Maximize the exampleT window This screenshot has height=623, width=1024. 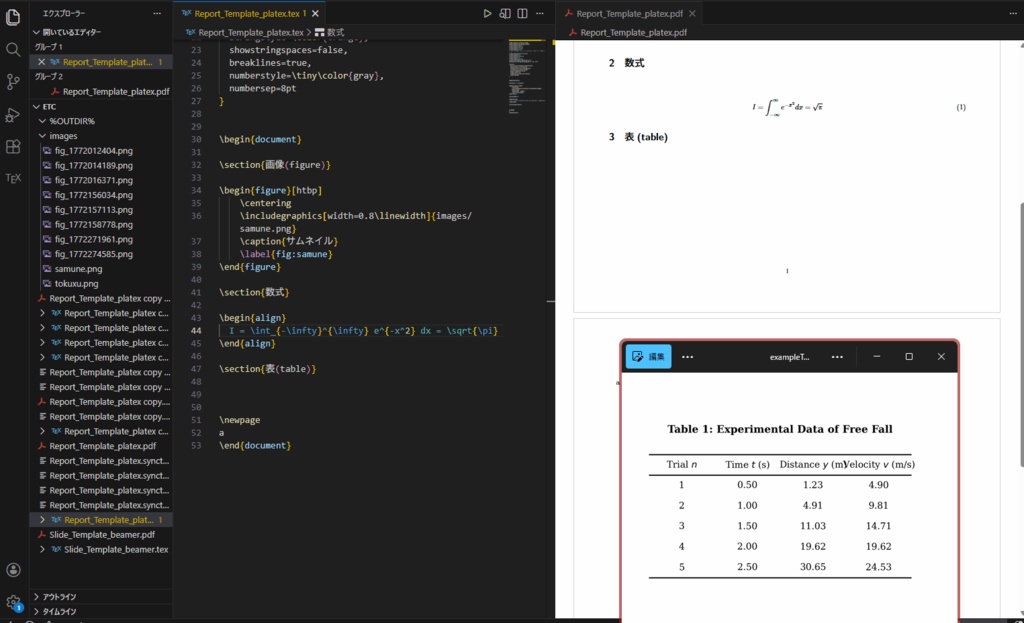909,357
